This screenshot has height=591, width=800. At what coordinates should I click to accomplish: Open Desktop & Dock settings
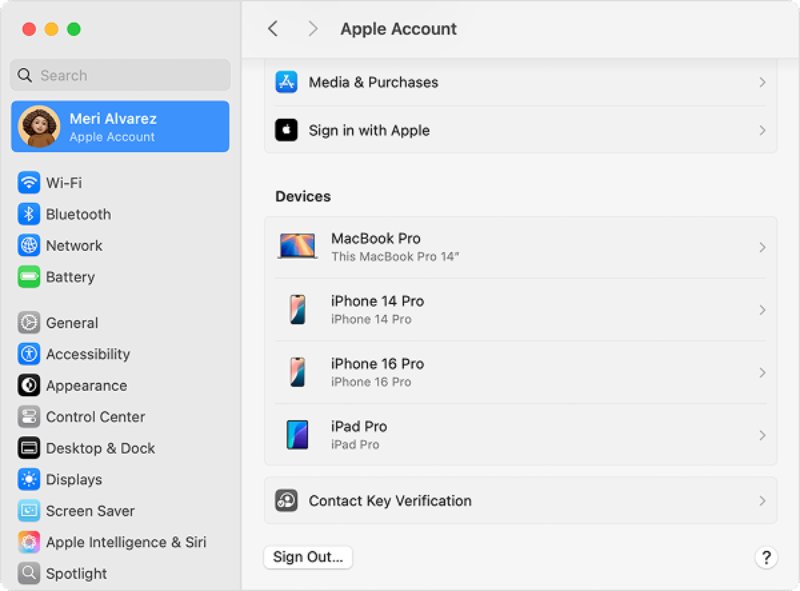[x=31, y=448]
